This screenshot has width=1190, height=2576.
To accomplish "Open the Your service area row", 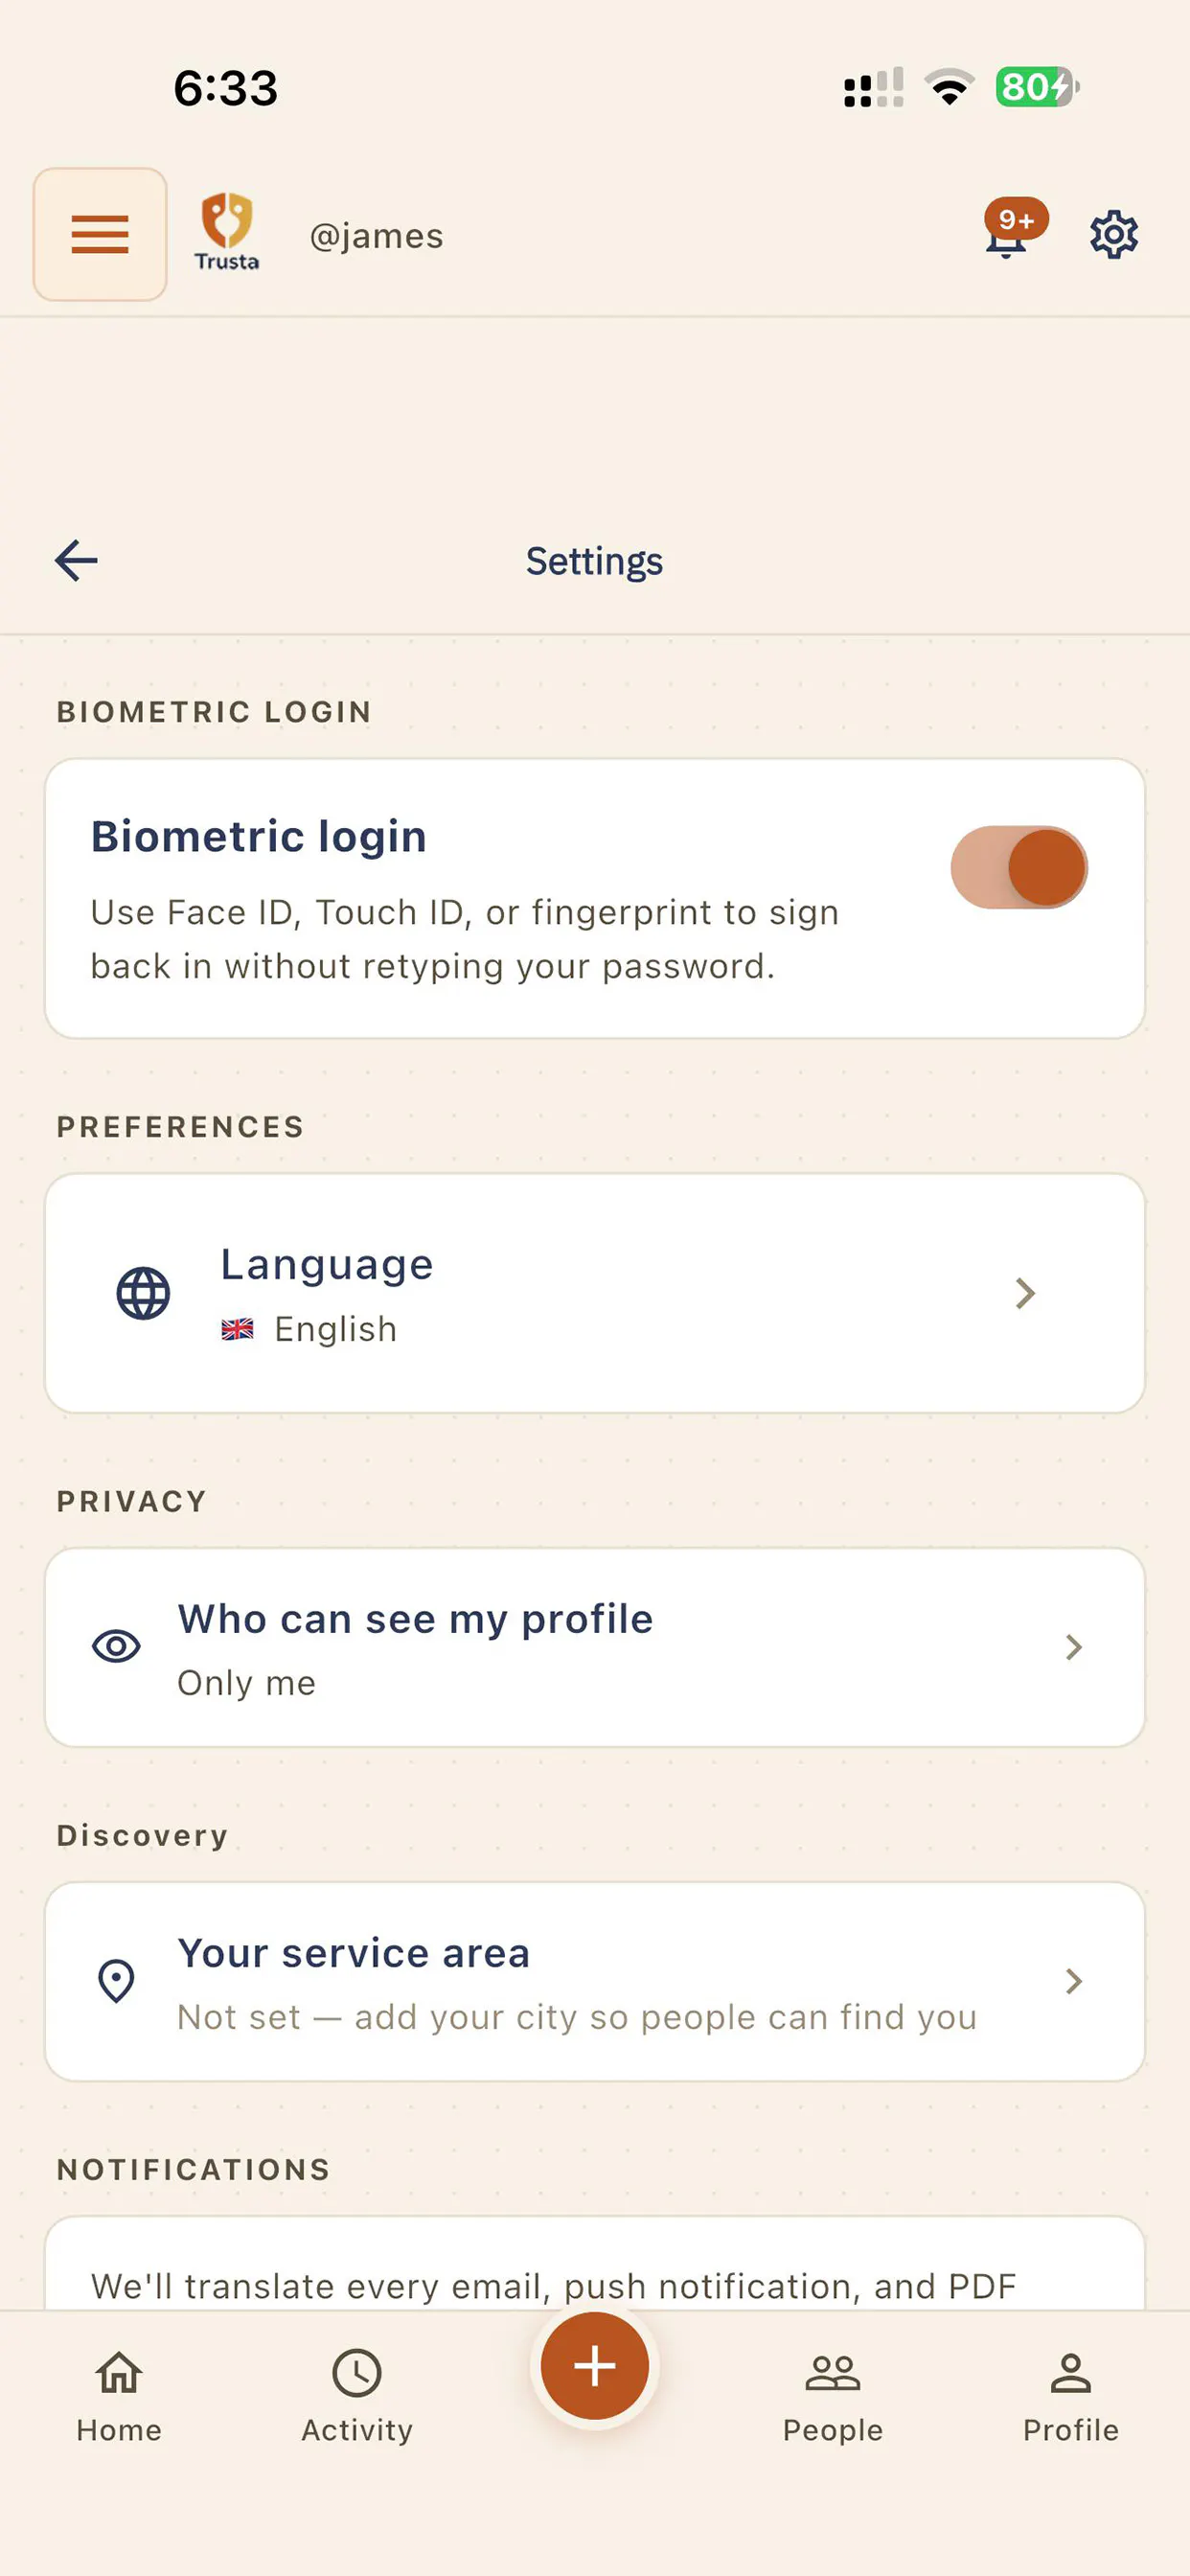I will (595, 1981).
